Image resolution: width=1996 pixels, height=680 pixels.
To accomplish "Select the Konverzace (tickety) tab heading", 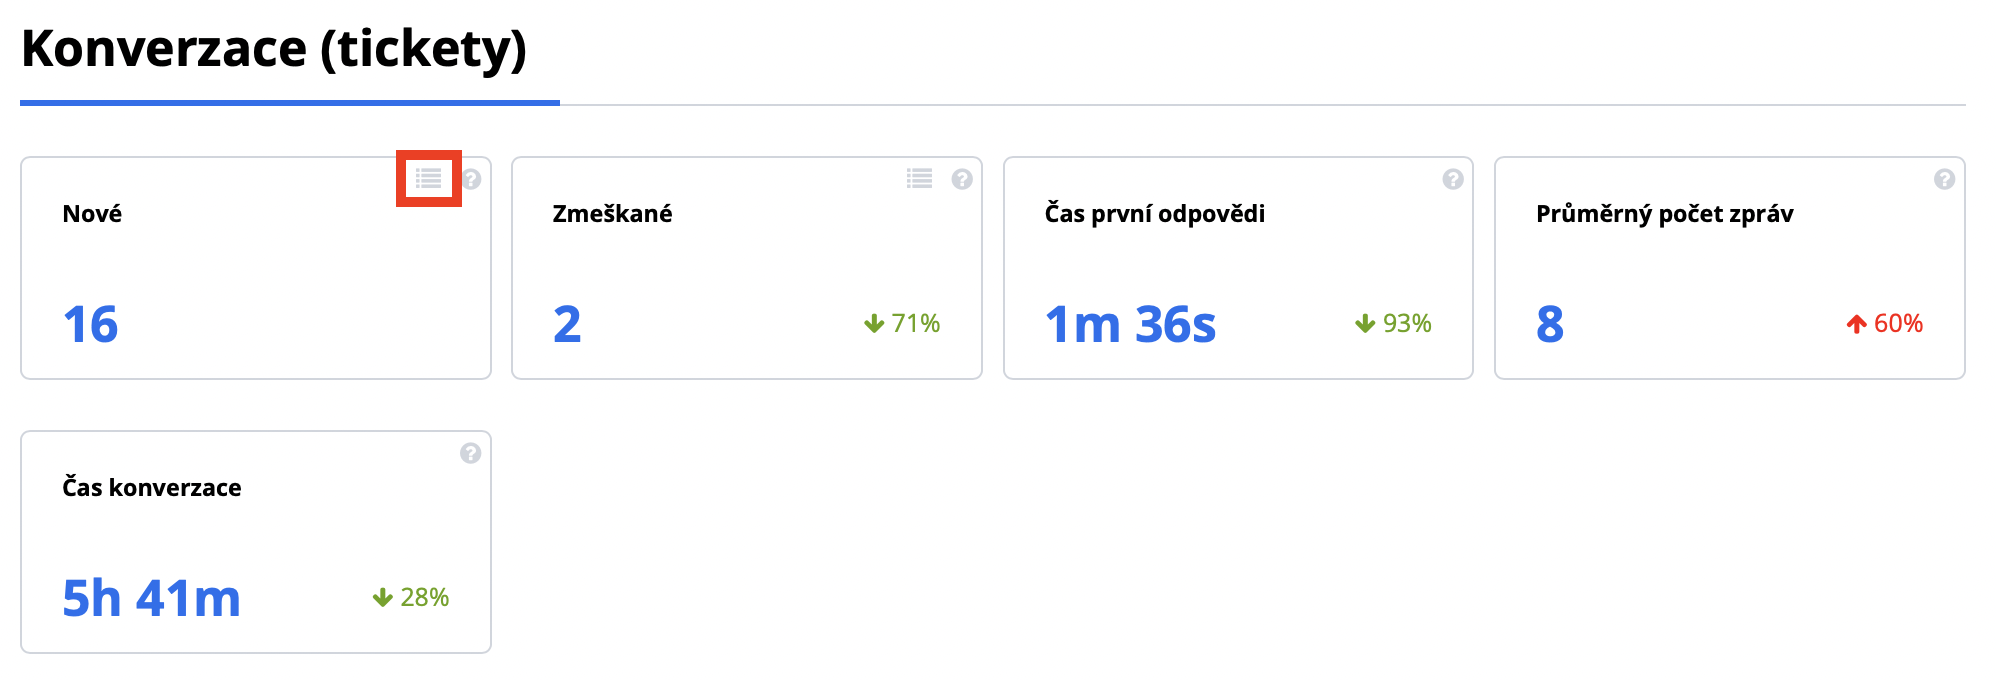I will coord(274,49).
